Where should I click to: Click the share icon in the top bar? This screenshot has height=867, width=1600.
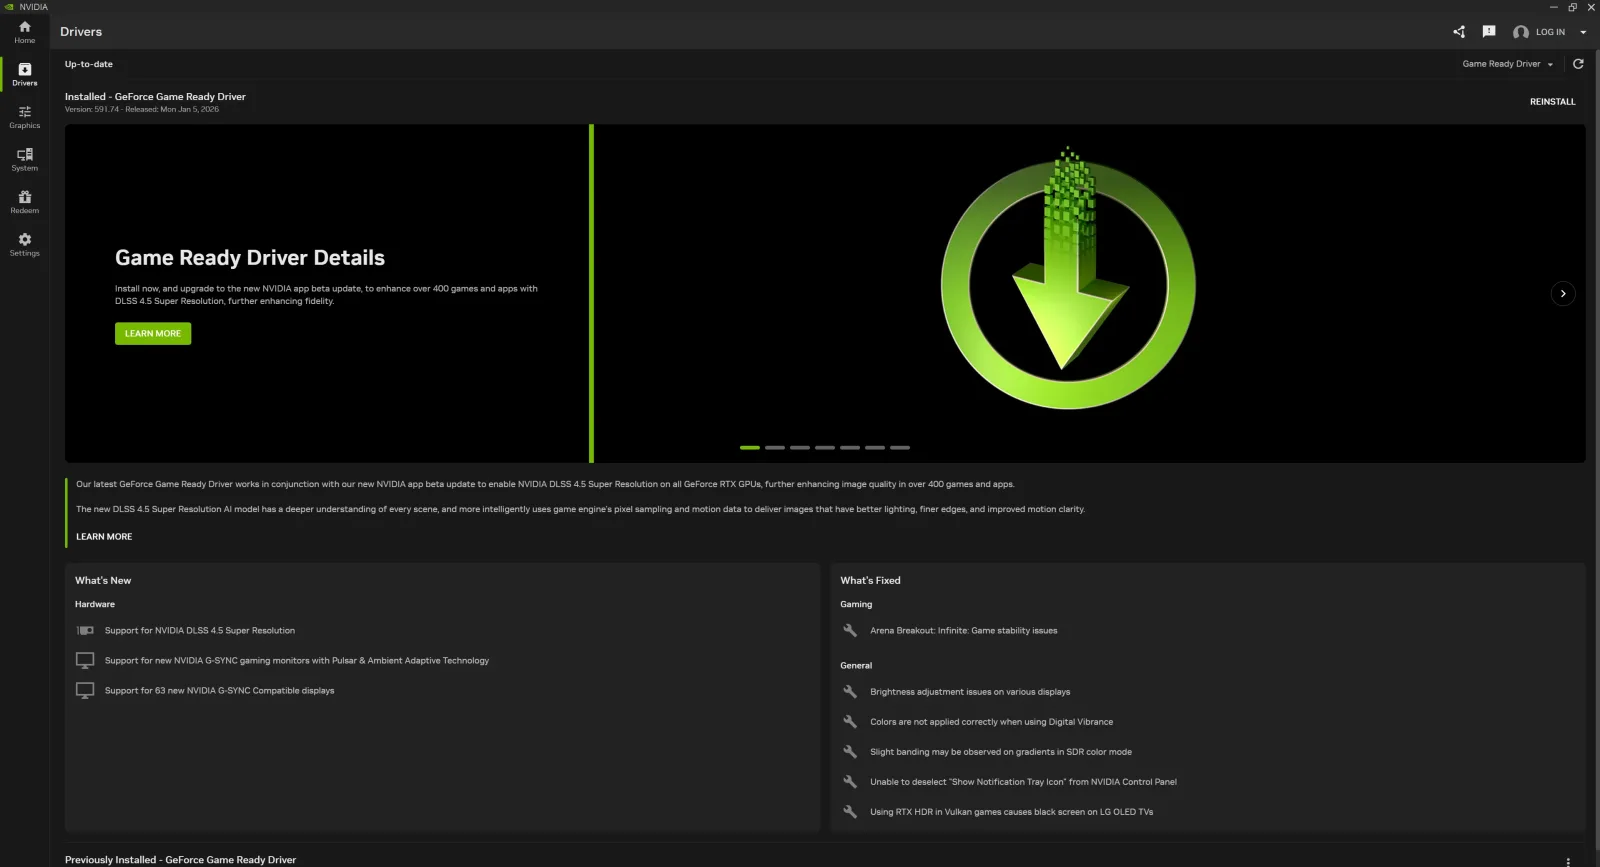click(1459, 32)
